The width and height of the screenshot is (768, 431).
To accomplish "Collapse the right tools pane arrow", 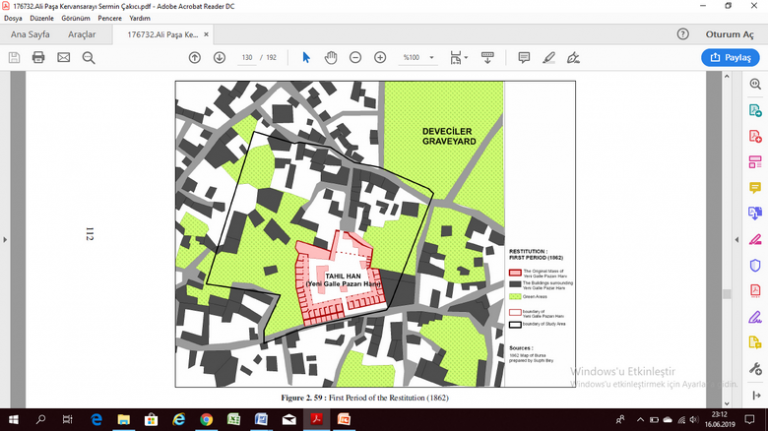I will click(x=735, y=240).
